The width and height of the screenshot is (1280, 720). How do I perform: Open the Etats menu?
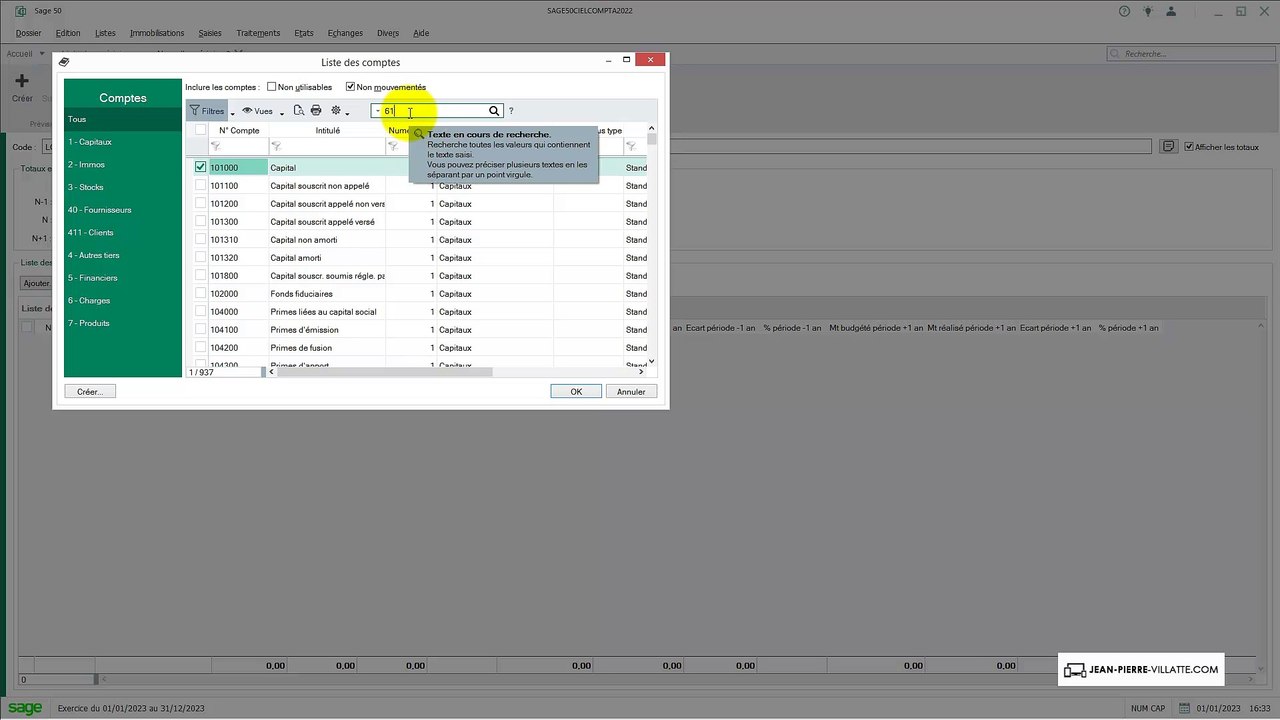[x=304, y=33]
